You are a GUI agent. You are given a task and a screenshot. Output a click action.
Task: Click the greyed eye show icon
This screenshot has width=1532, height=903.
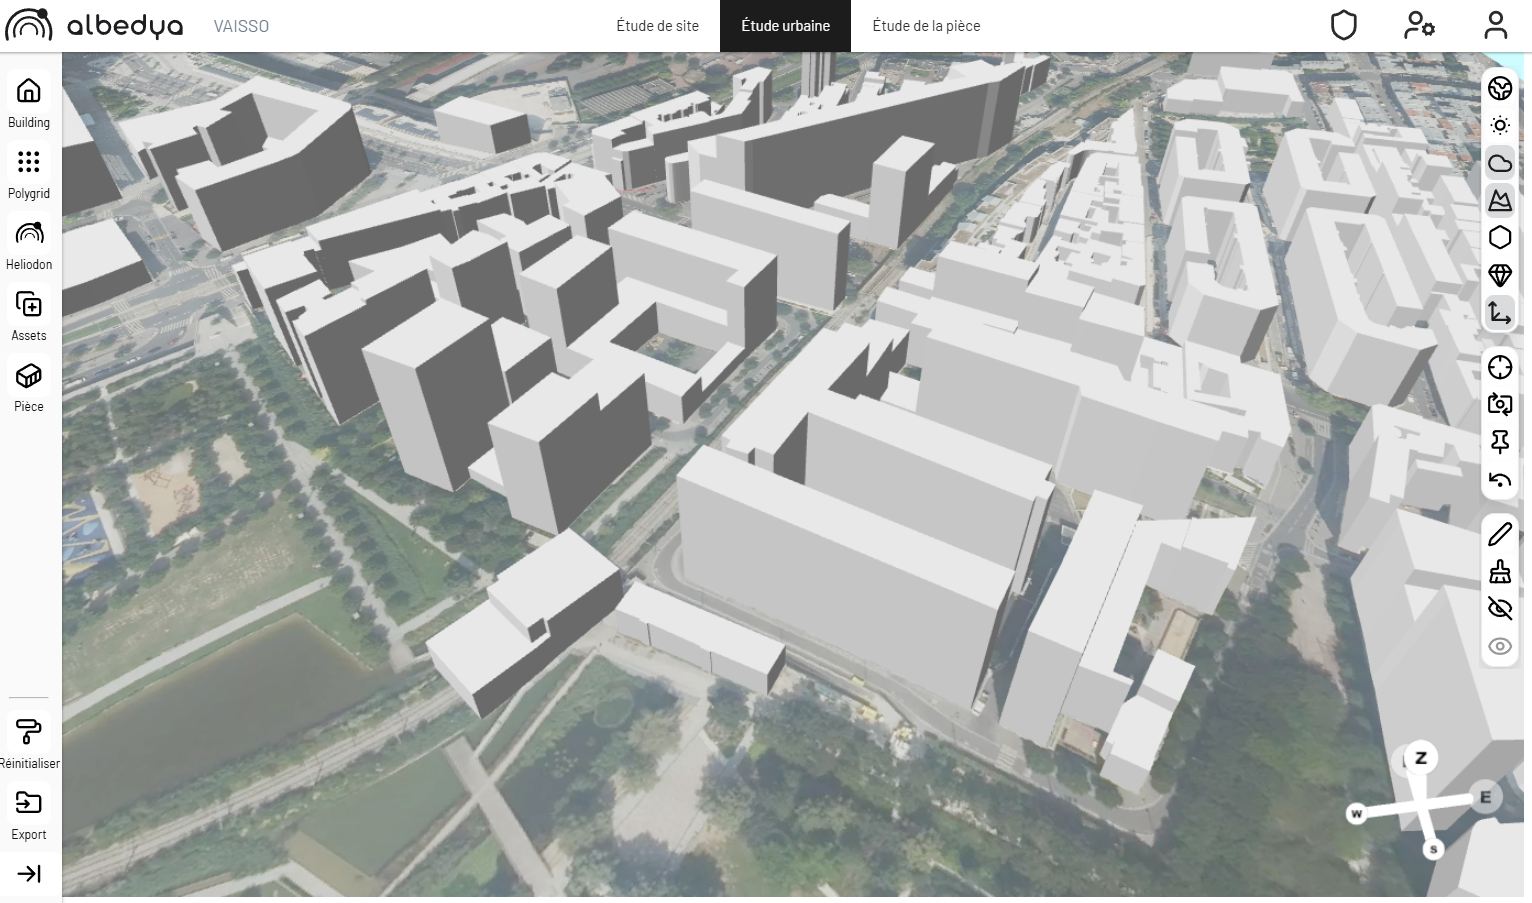tap(1500, 646)
